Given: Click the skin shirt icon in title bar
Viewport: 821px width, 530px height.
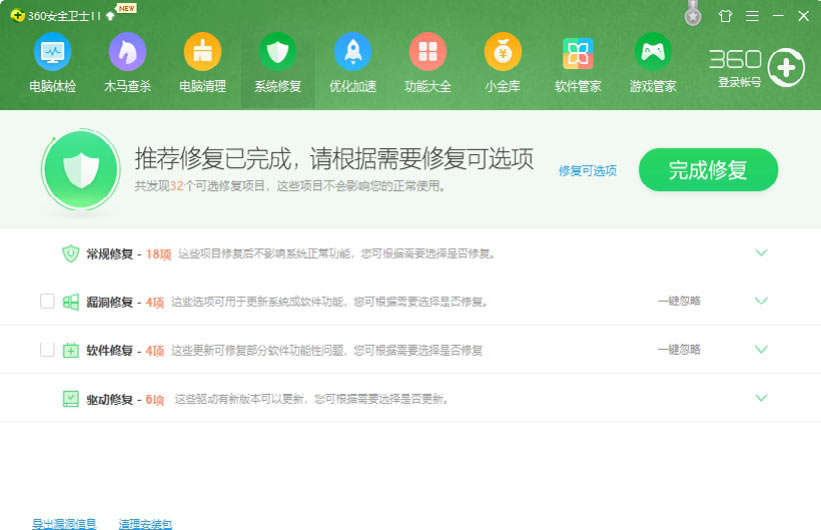Looking at the screenshot, I should (725, 16).
